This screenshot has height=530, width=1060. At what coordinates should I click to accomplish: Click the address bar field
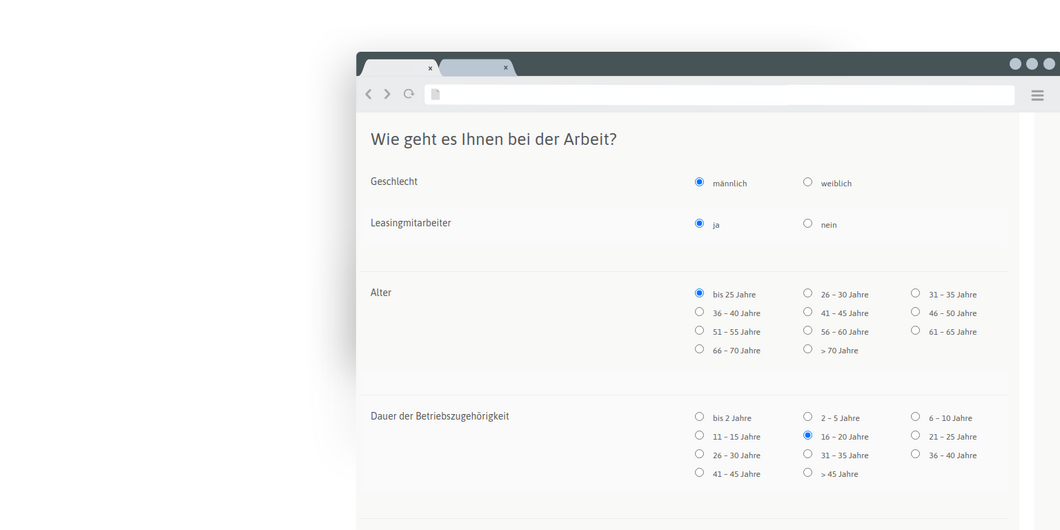[x=719, y=95]
